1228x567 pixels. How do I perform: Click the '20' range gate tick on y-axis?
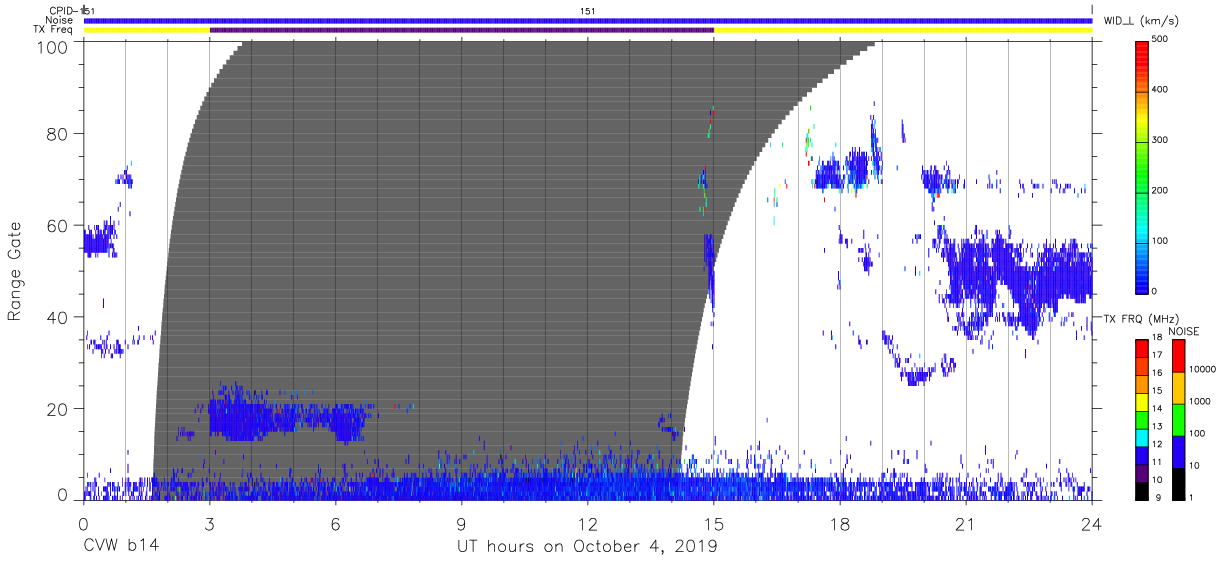coord(57,410)
